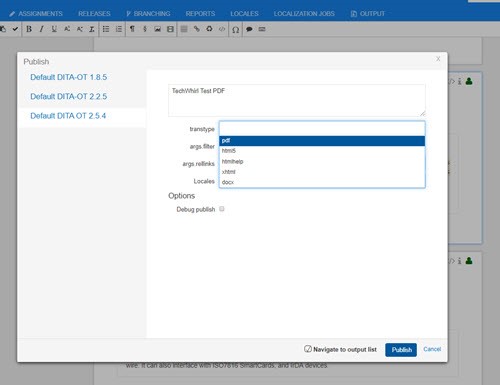
Task: Insert an image from the toolbar
Action: (x=157, y=29)
